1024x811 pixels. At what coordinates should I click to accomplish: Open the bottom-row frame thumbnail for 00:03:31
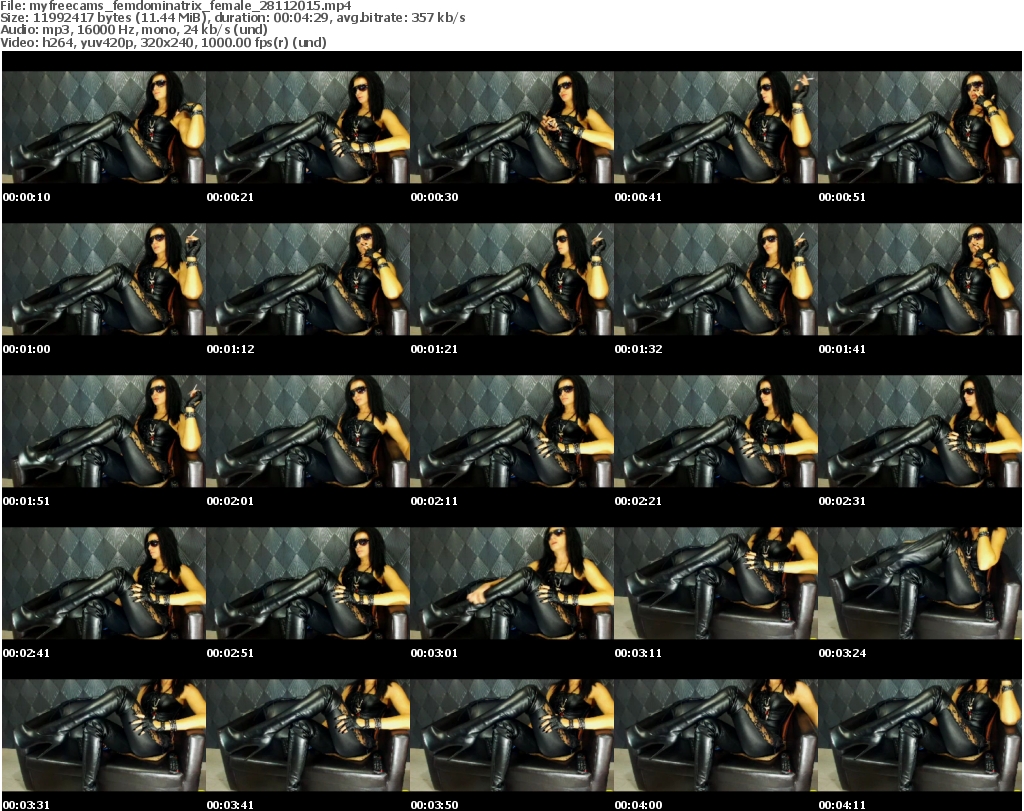tap(104, 735)
